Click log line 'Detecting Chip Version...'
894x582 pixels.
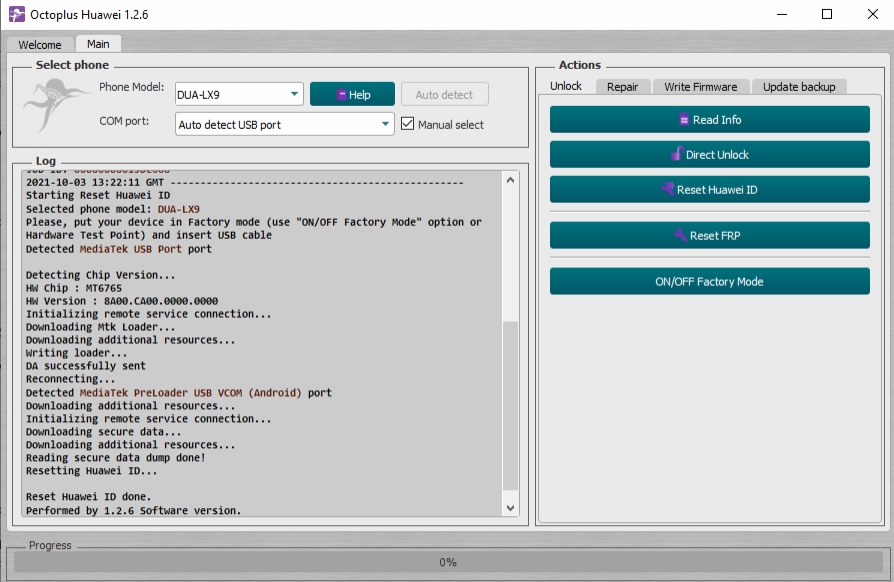100,275
